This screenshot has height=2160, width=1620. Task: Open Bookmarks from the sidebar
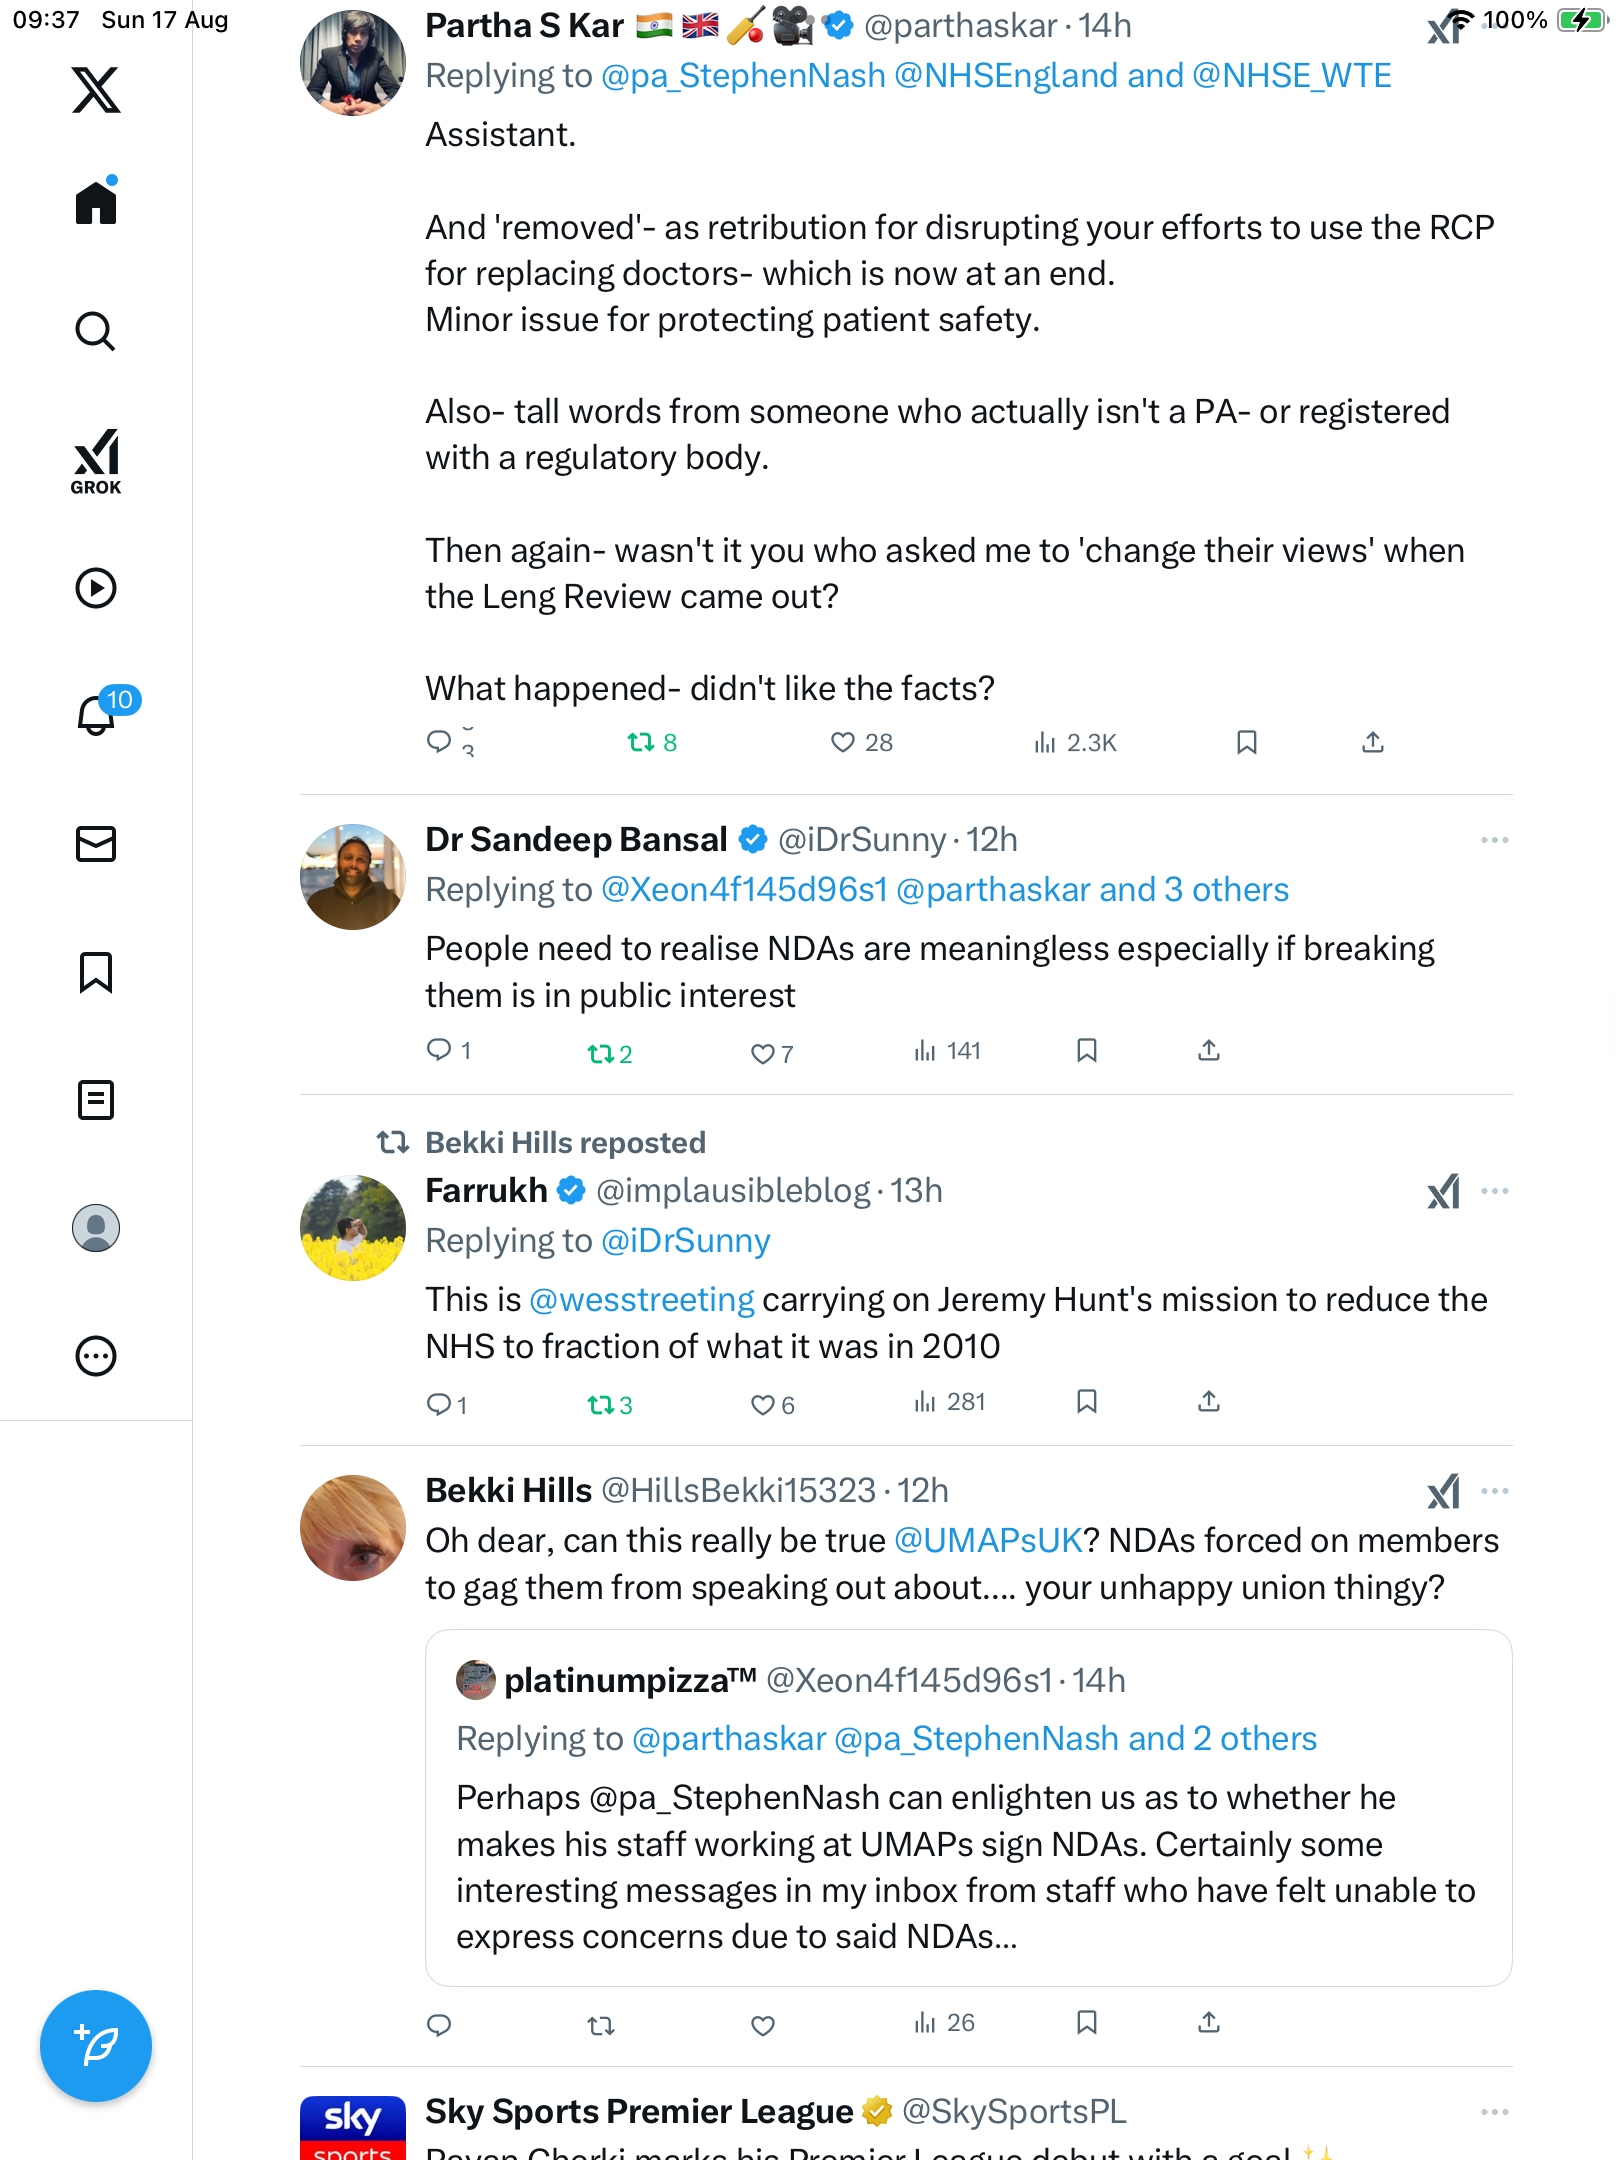96,972
